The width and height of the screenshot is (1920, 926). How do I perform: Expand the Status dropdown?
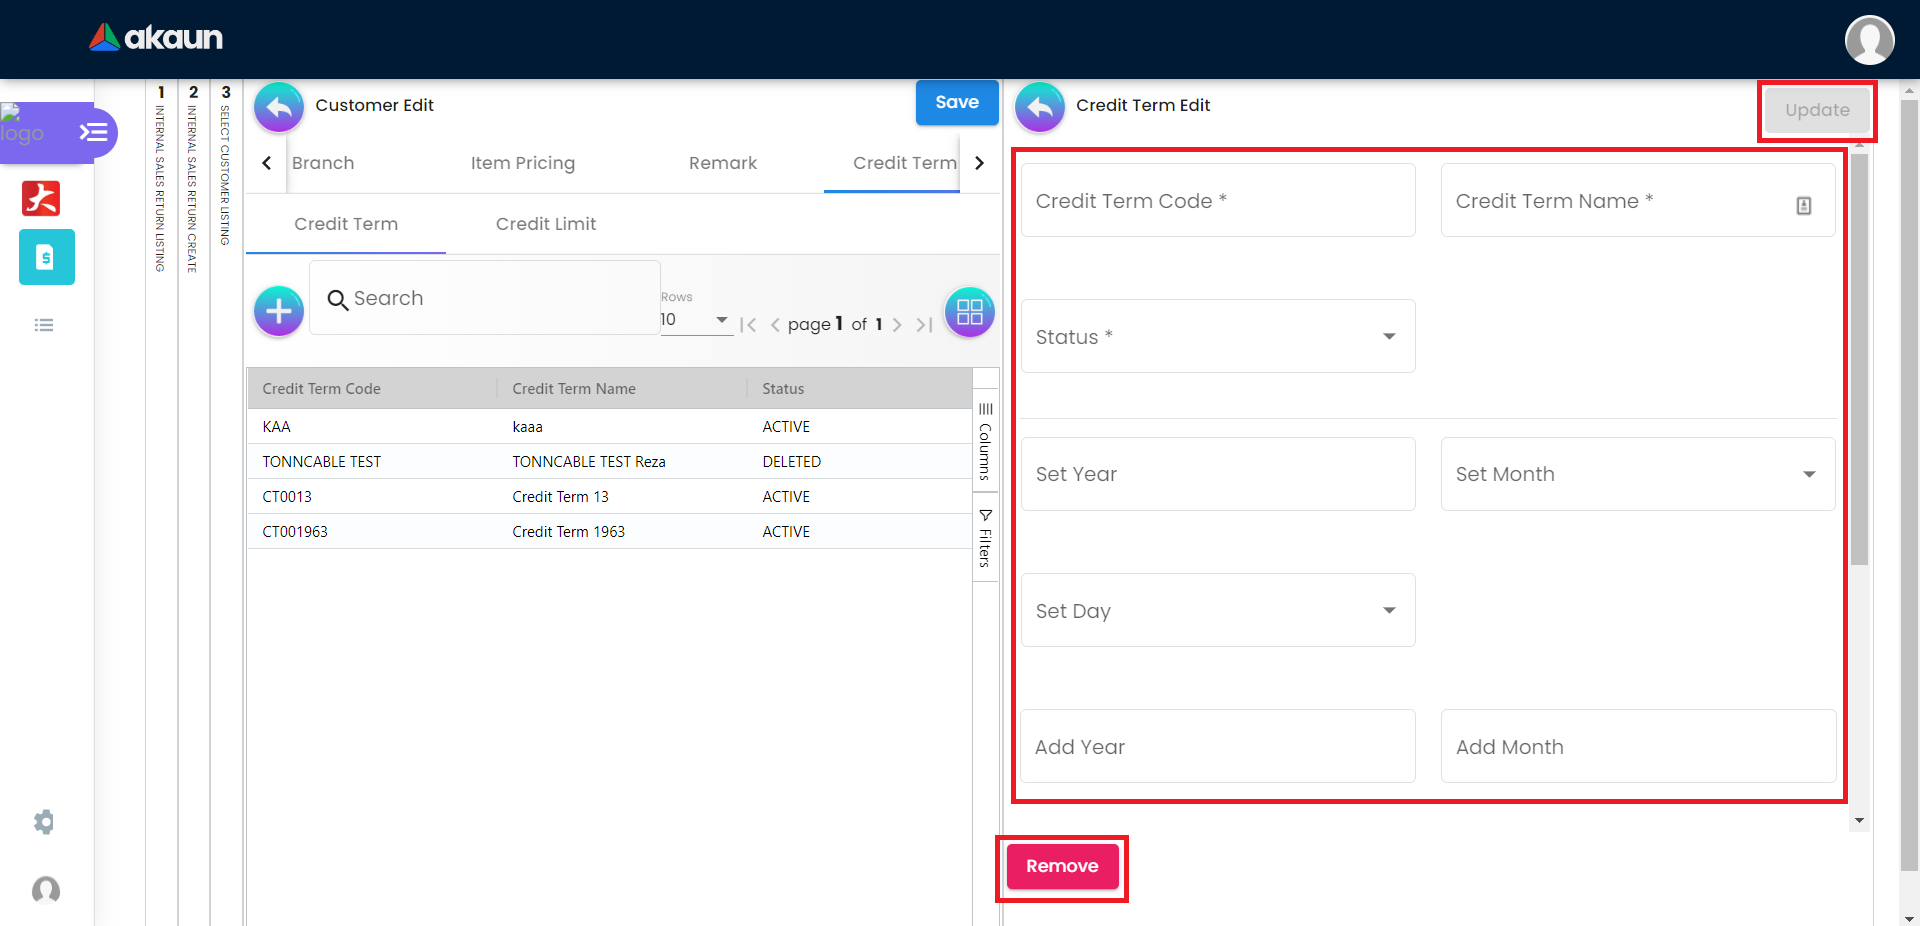coord(1217,337)
